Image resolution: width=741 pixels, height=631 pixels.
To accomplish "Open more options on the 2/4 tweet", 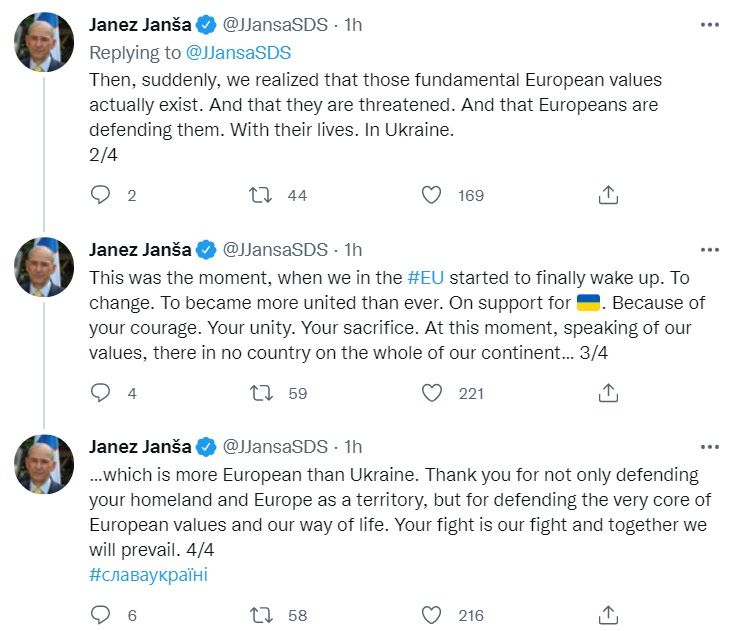I will coord(709,24).
